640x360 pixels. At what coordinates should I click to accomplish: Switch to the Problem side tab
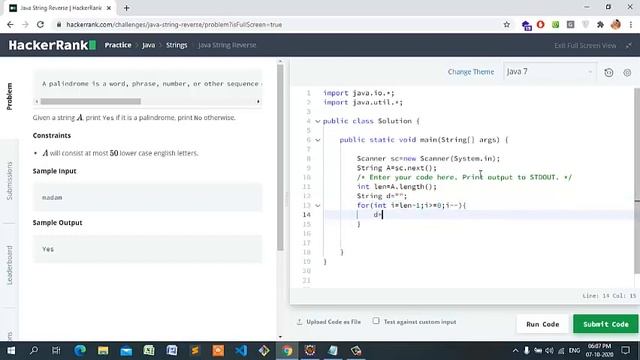(9, 96)
